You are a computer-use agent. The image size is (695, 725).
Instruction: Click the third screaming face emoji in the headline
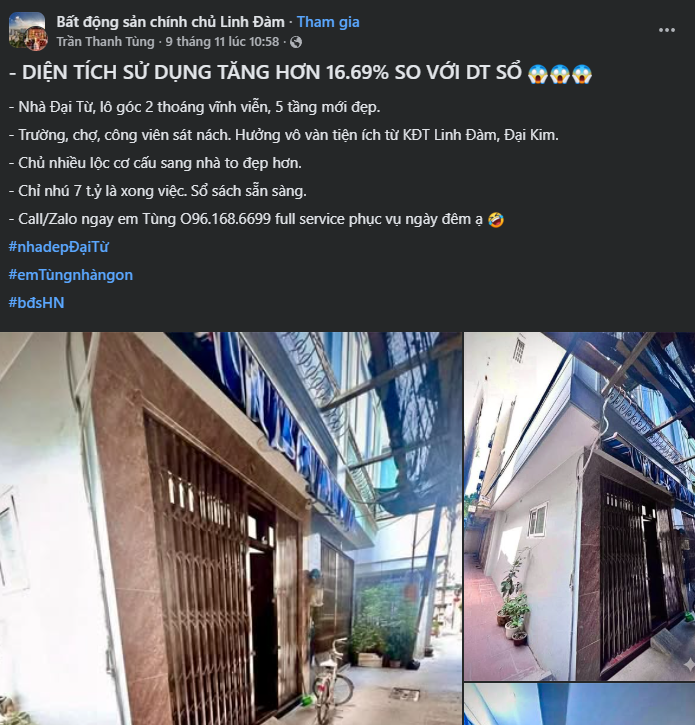tap(582, 73)
